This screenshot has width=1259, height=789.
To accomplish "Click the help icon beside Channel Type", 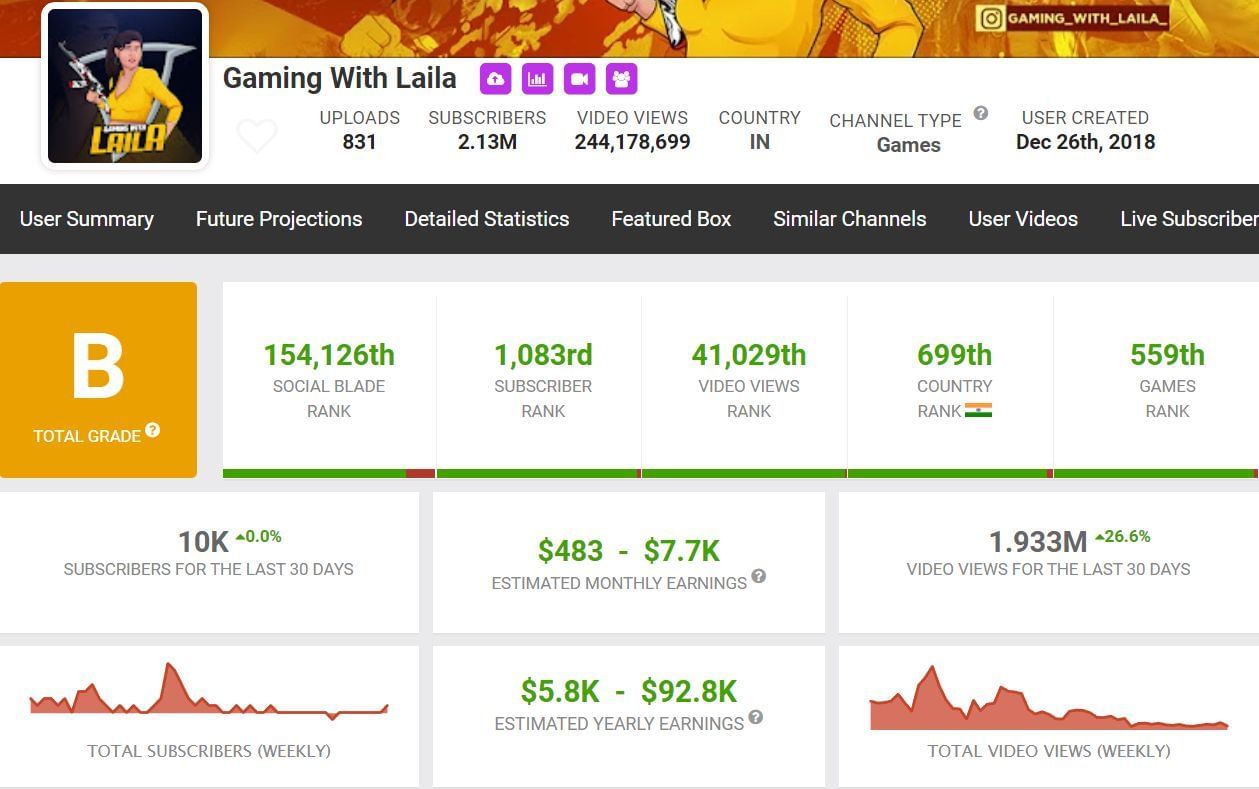I will point(981,113).
